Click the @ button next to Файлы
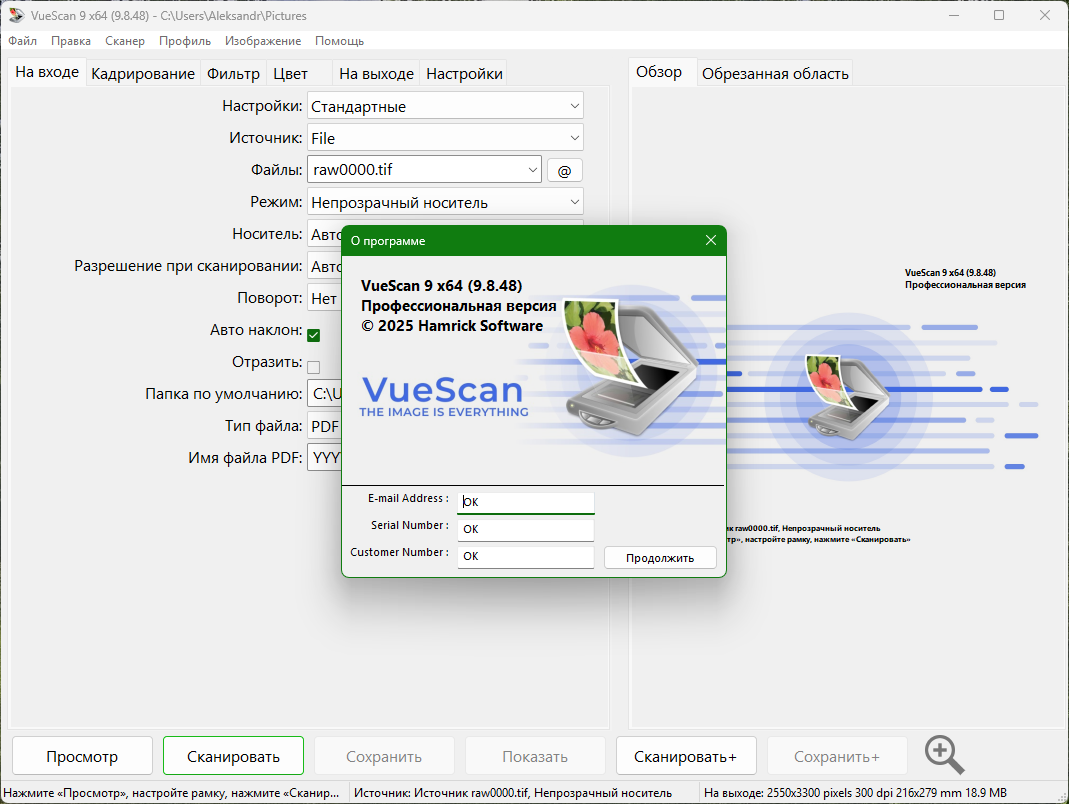Viewport: 1069px width, 804px height. (564, 171)
